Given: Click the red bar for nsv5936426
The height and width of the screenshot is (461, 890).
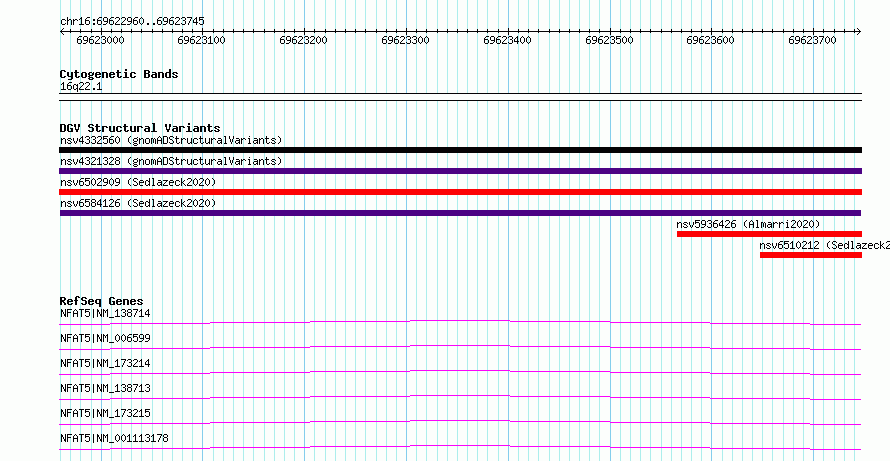Looking at the screenshot, I should 769,234.
